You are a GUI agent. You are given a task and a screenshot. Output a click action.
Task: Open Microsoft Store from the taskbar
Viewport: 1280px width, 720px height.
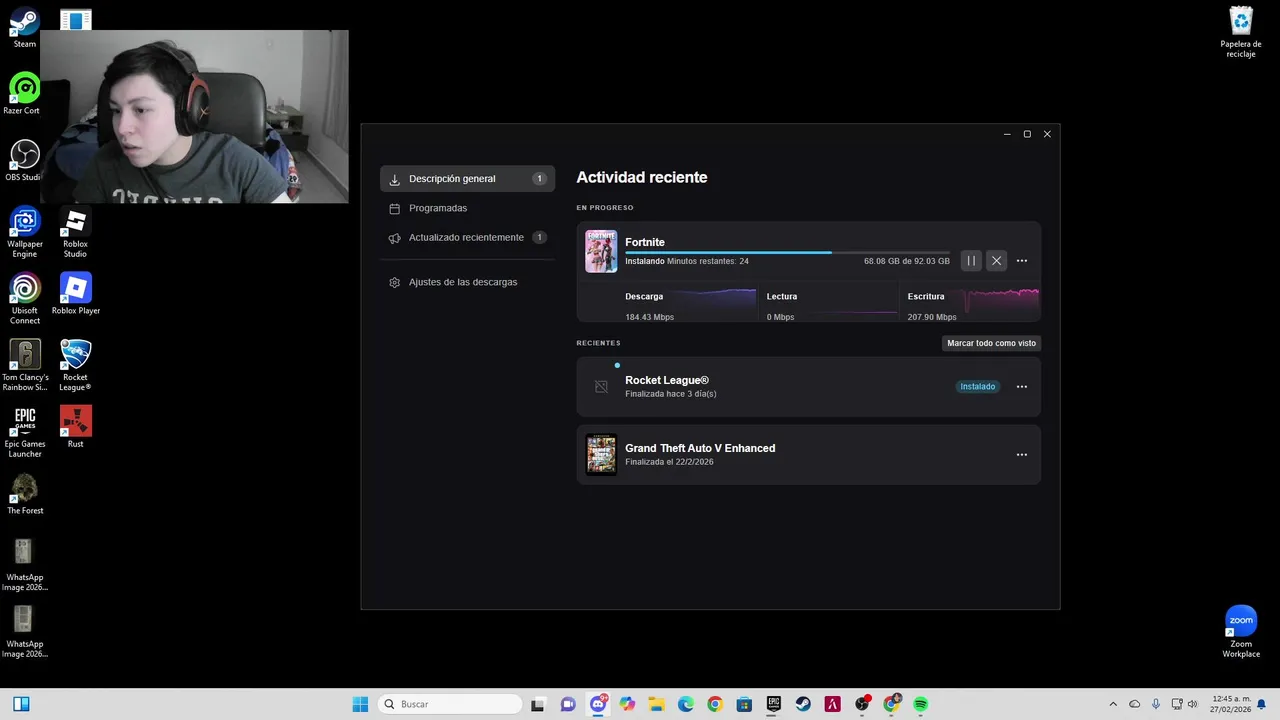point(744,704)
